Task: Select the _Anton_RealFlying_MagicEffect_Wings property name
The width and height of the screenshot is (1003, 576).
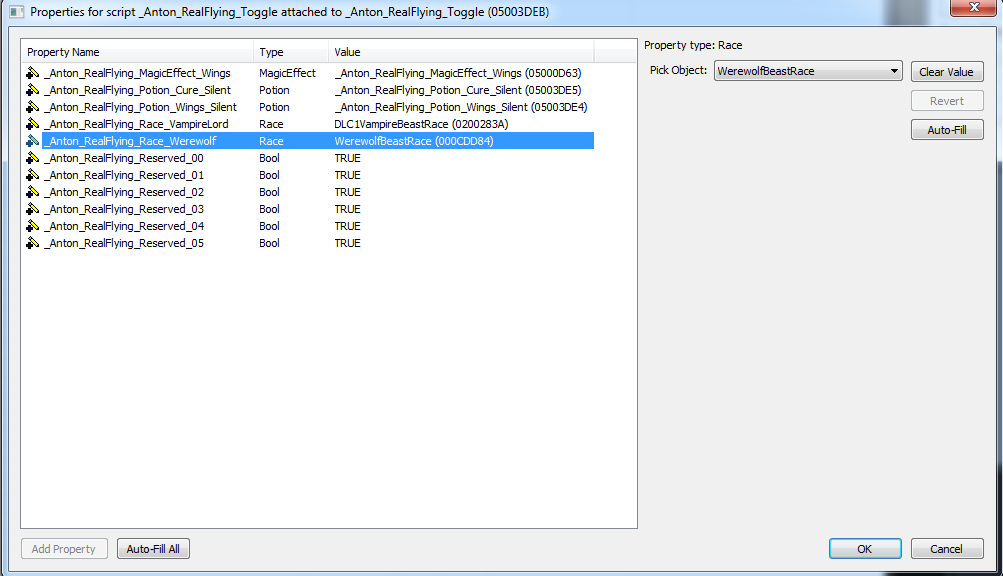Action: coord(137,73)
